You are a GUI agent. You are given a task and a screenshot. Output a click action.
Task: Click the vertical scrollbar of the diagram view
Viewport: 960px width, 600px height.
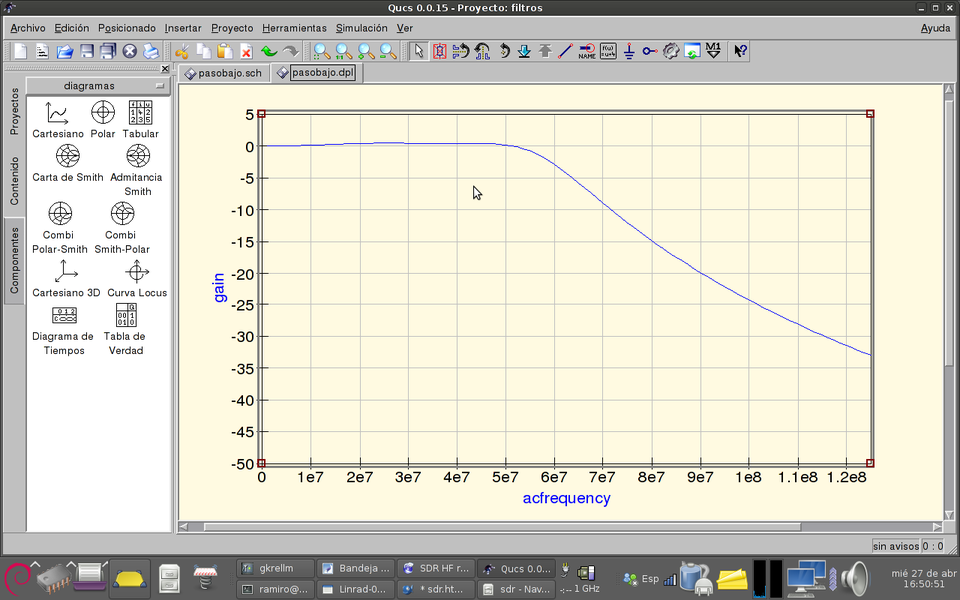click(950, 300)
